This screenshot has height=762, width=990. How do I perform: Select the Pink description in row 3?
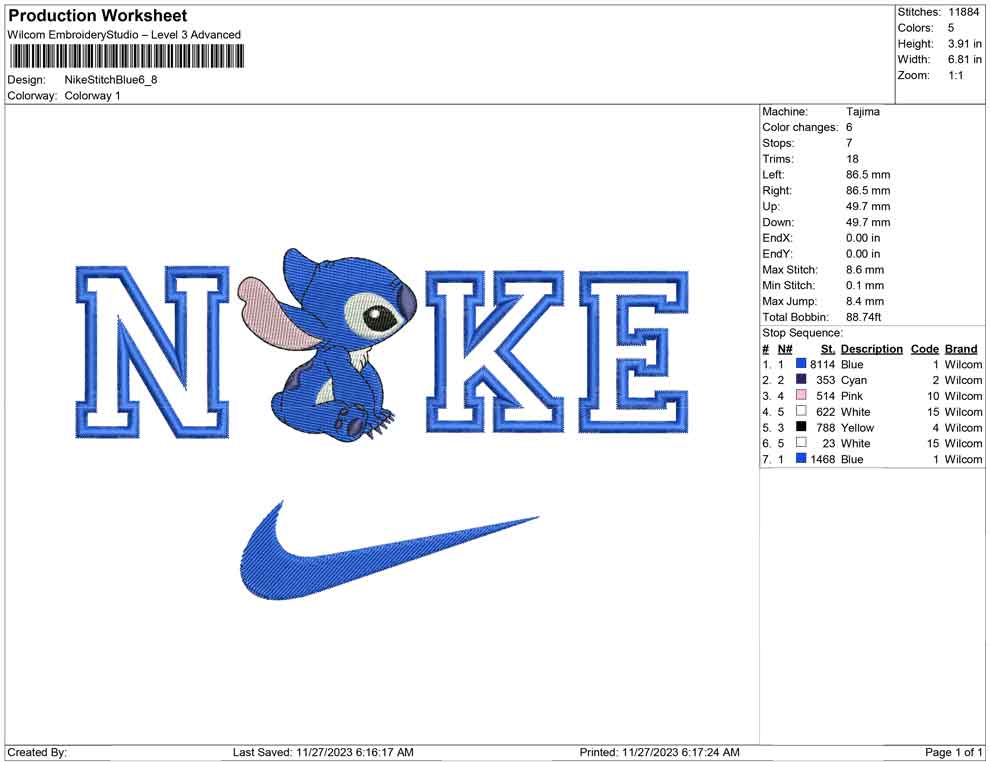852,396
